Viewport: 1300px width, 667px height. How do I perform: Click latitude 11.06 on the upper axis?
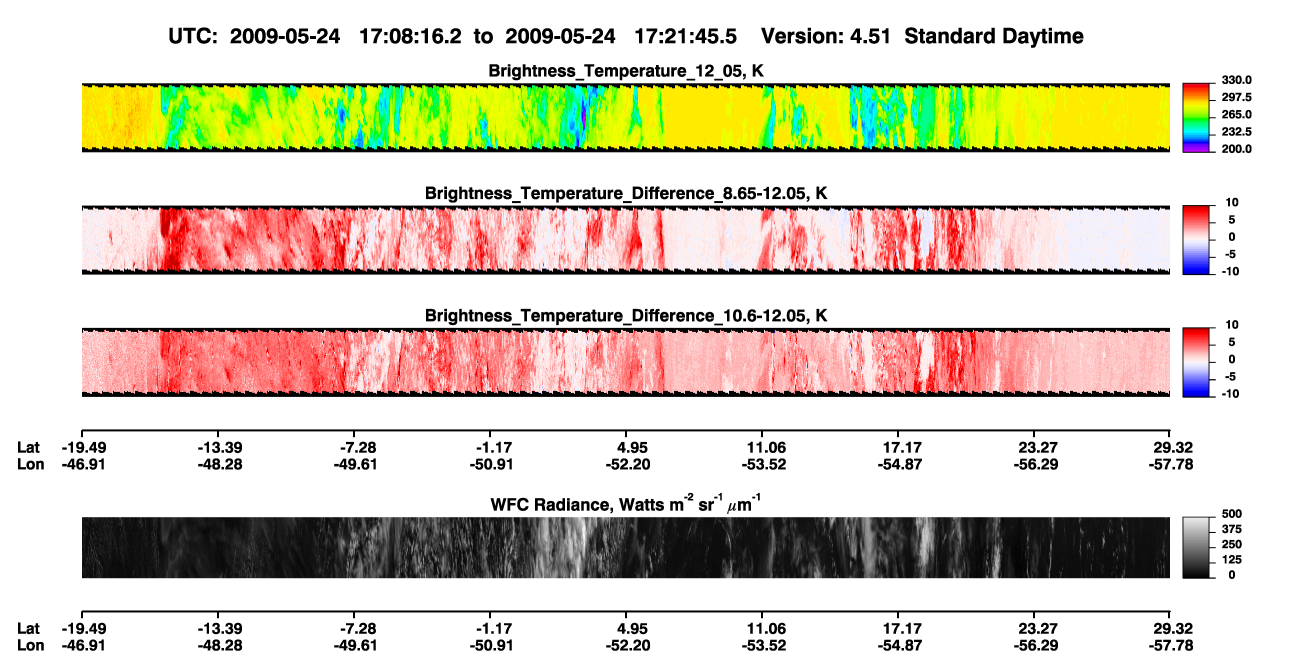(762, 447)
